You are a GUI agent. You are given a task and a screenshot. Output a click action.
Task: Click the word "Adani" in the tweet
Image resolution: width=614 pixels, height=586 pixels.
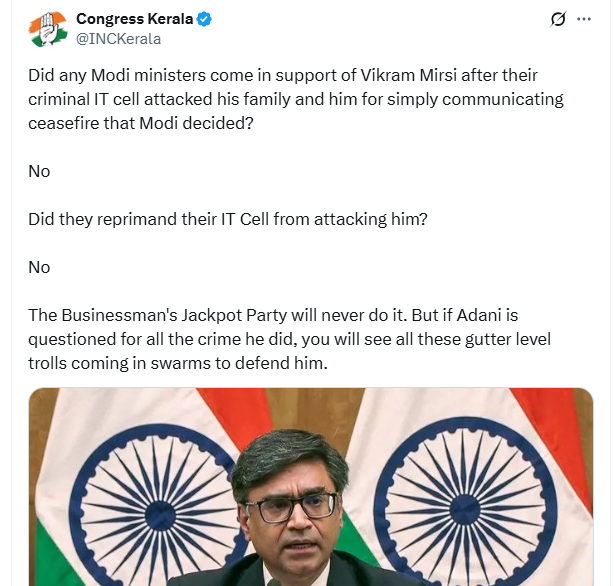(x=479, y=315)
